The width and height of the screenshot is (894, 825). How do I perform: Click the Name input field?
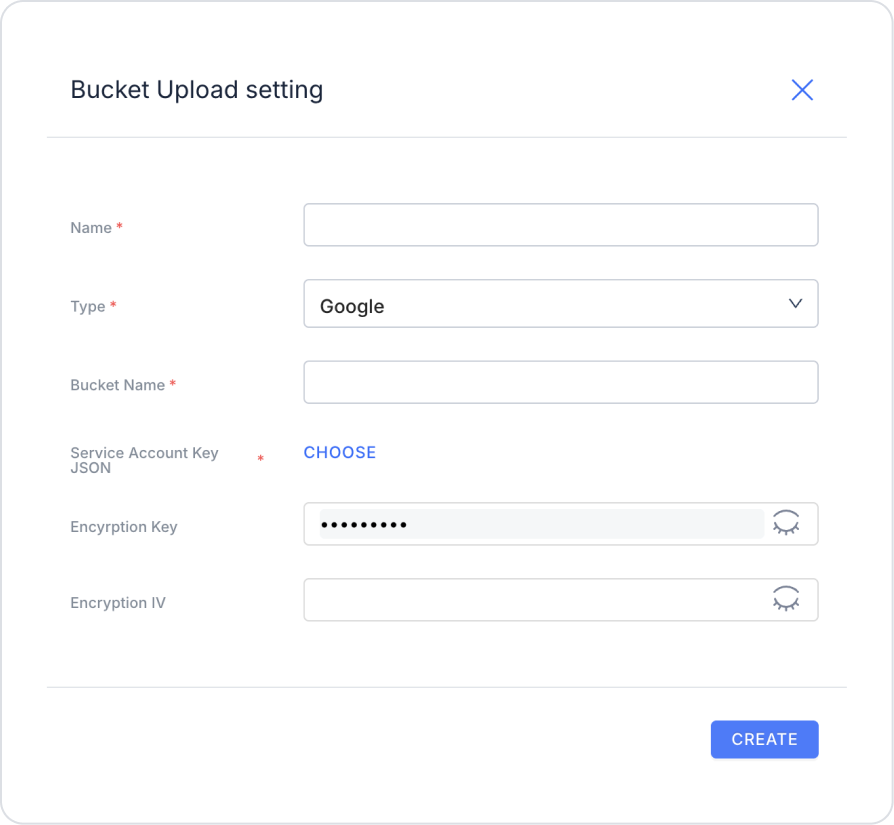pyautogui.click(x=560, y=225)
